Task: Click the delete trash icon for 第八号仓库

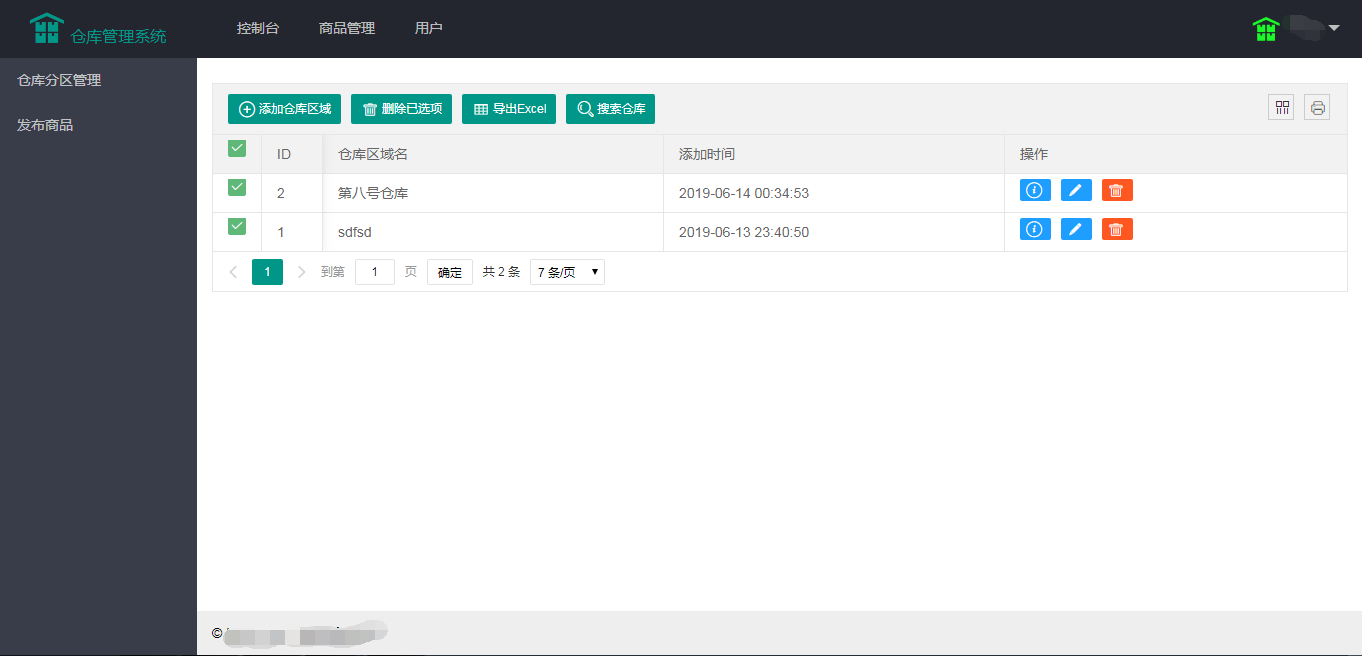Action: pos(1117,190)
